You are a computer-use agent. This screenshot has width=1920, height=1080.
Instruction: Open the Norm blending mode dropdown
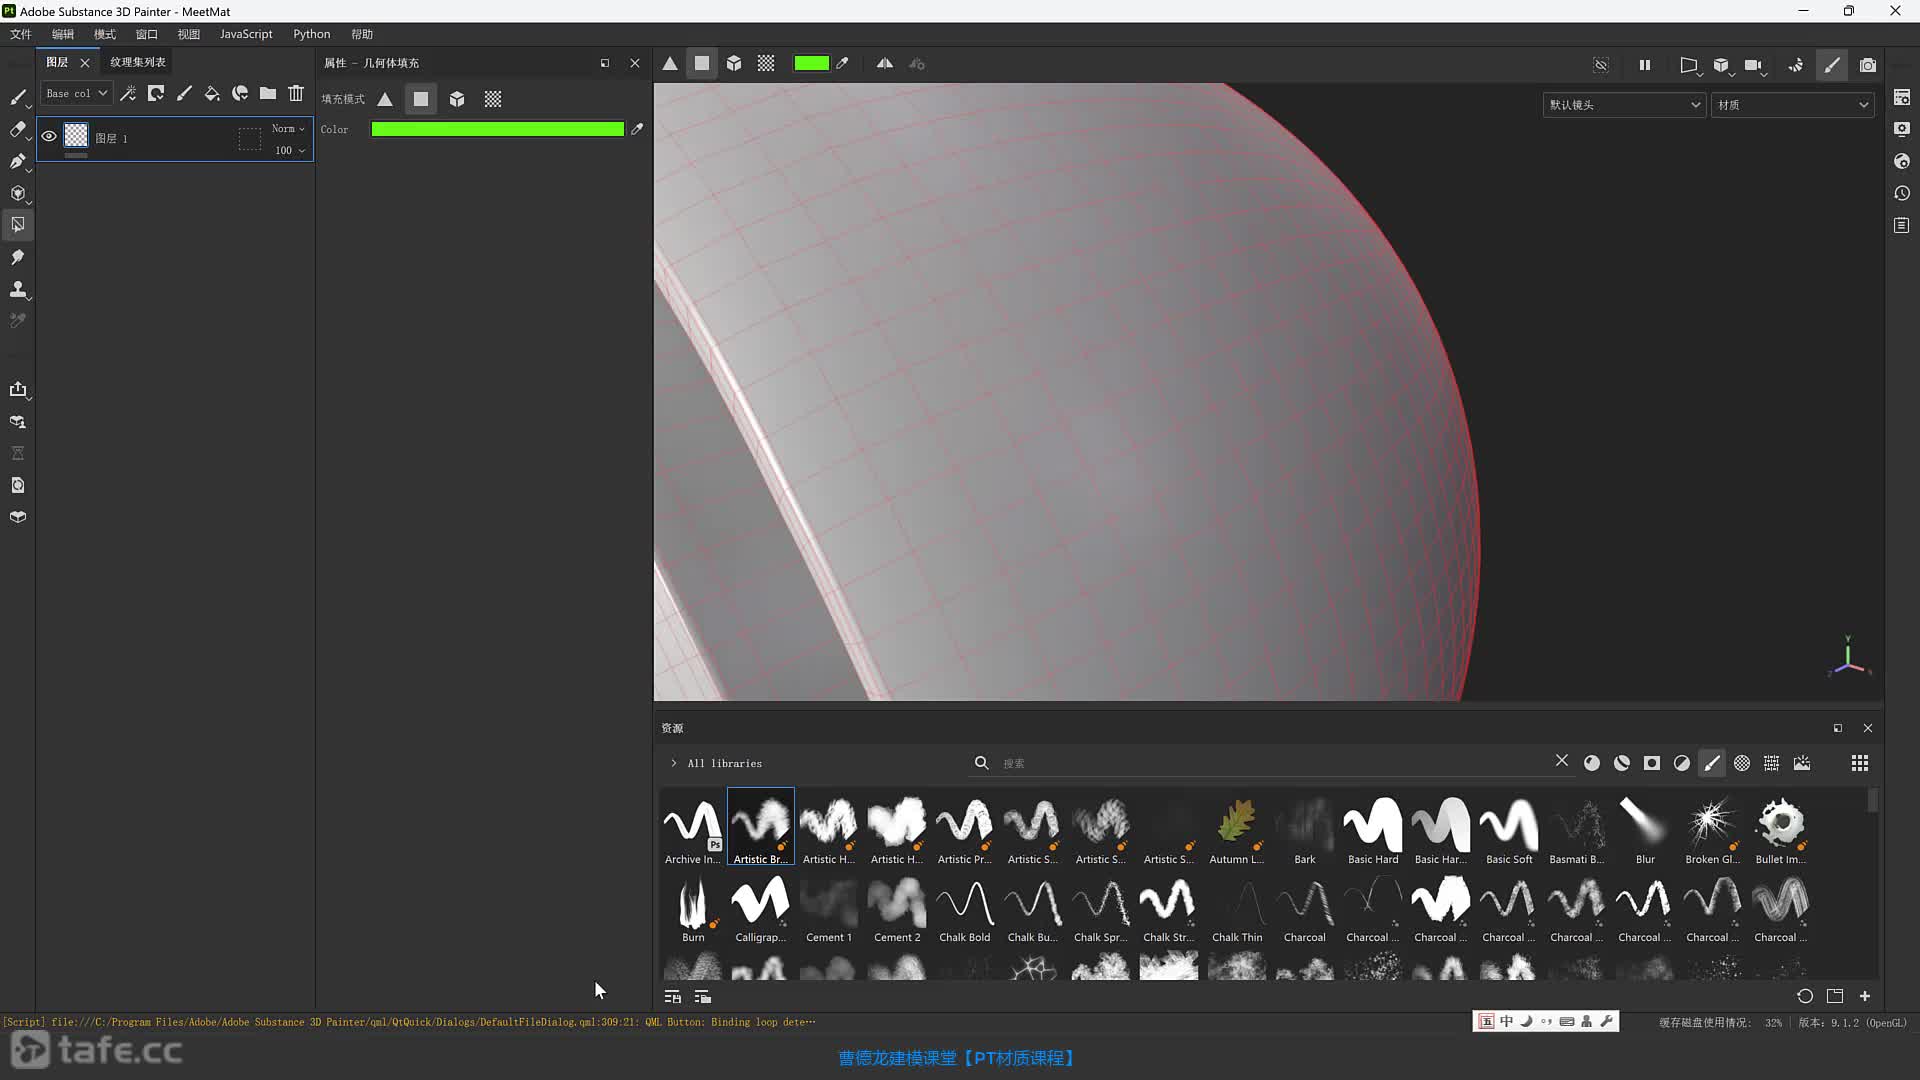click(x=288, y=128)
